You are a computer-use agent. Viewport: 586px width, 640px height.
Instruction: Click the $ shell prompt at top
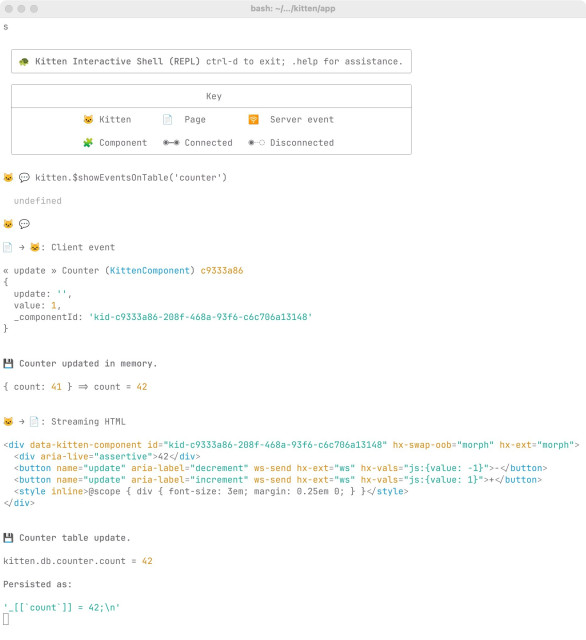pyautogui.click(x=6, y=27)
